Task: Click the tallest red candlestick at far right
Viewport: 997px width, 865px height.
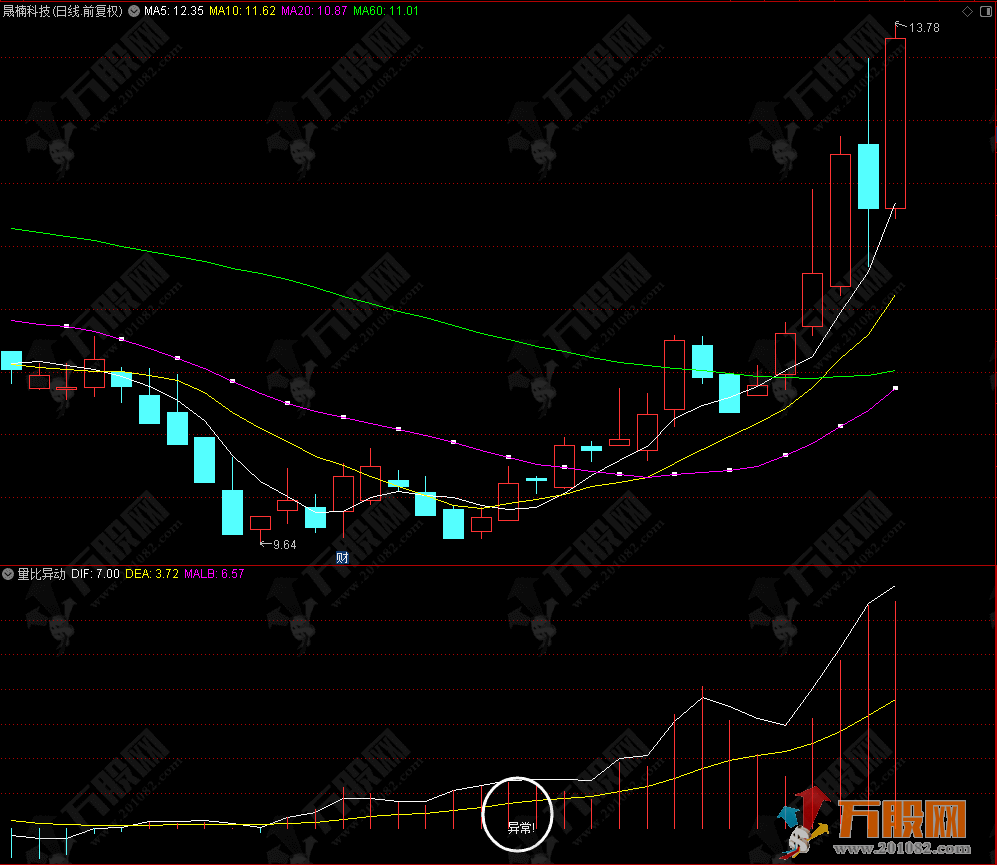Action: [x=895, y=123]
